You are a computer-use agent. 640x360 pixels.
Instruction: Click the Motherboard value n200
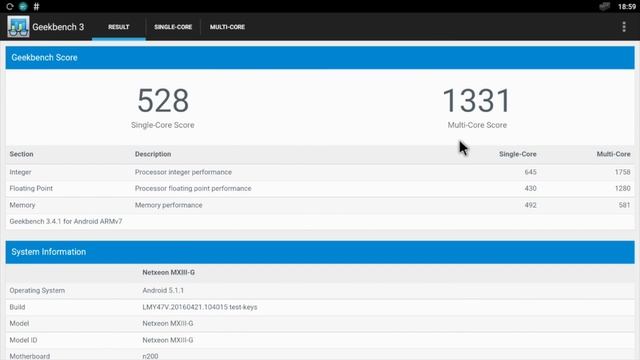(150, 356)
